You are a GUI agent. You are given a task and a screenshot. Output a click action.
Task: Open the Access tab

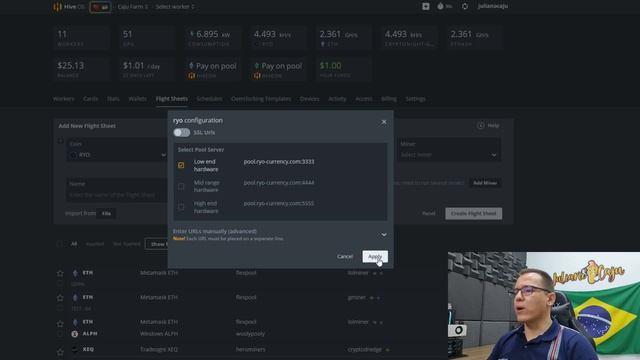pos(364,99)
